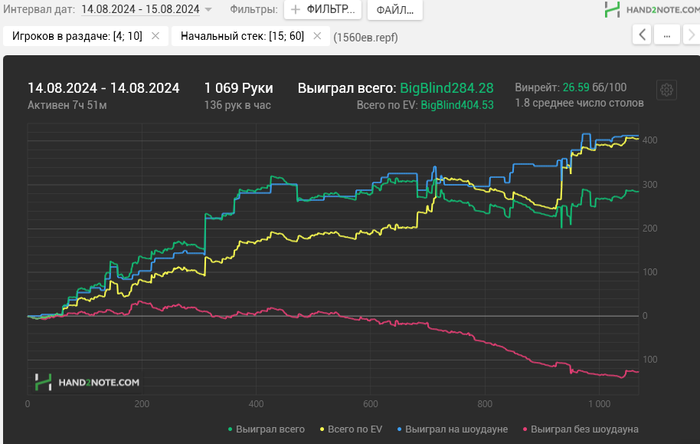Click the winrate 26.59 бб/100 value

click(x=594, y=87)
